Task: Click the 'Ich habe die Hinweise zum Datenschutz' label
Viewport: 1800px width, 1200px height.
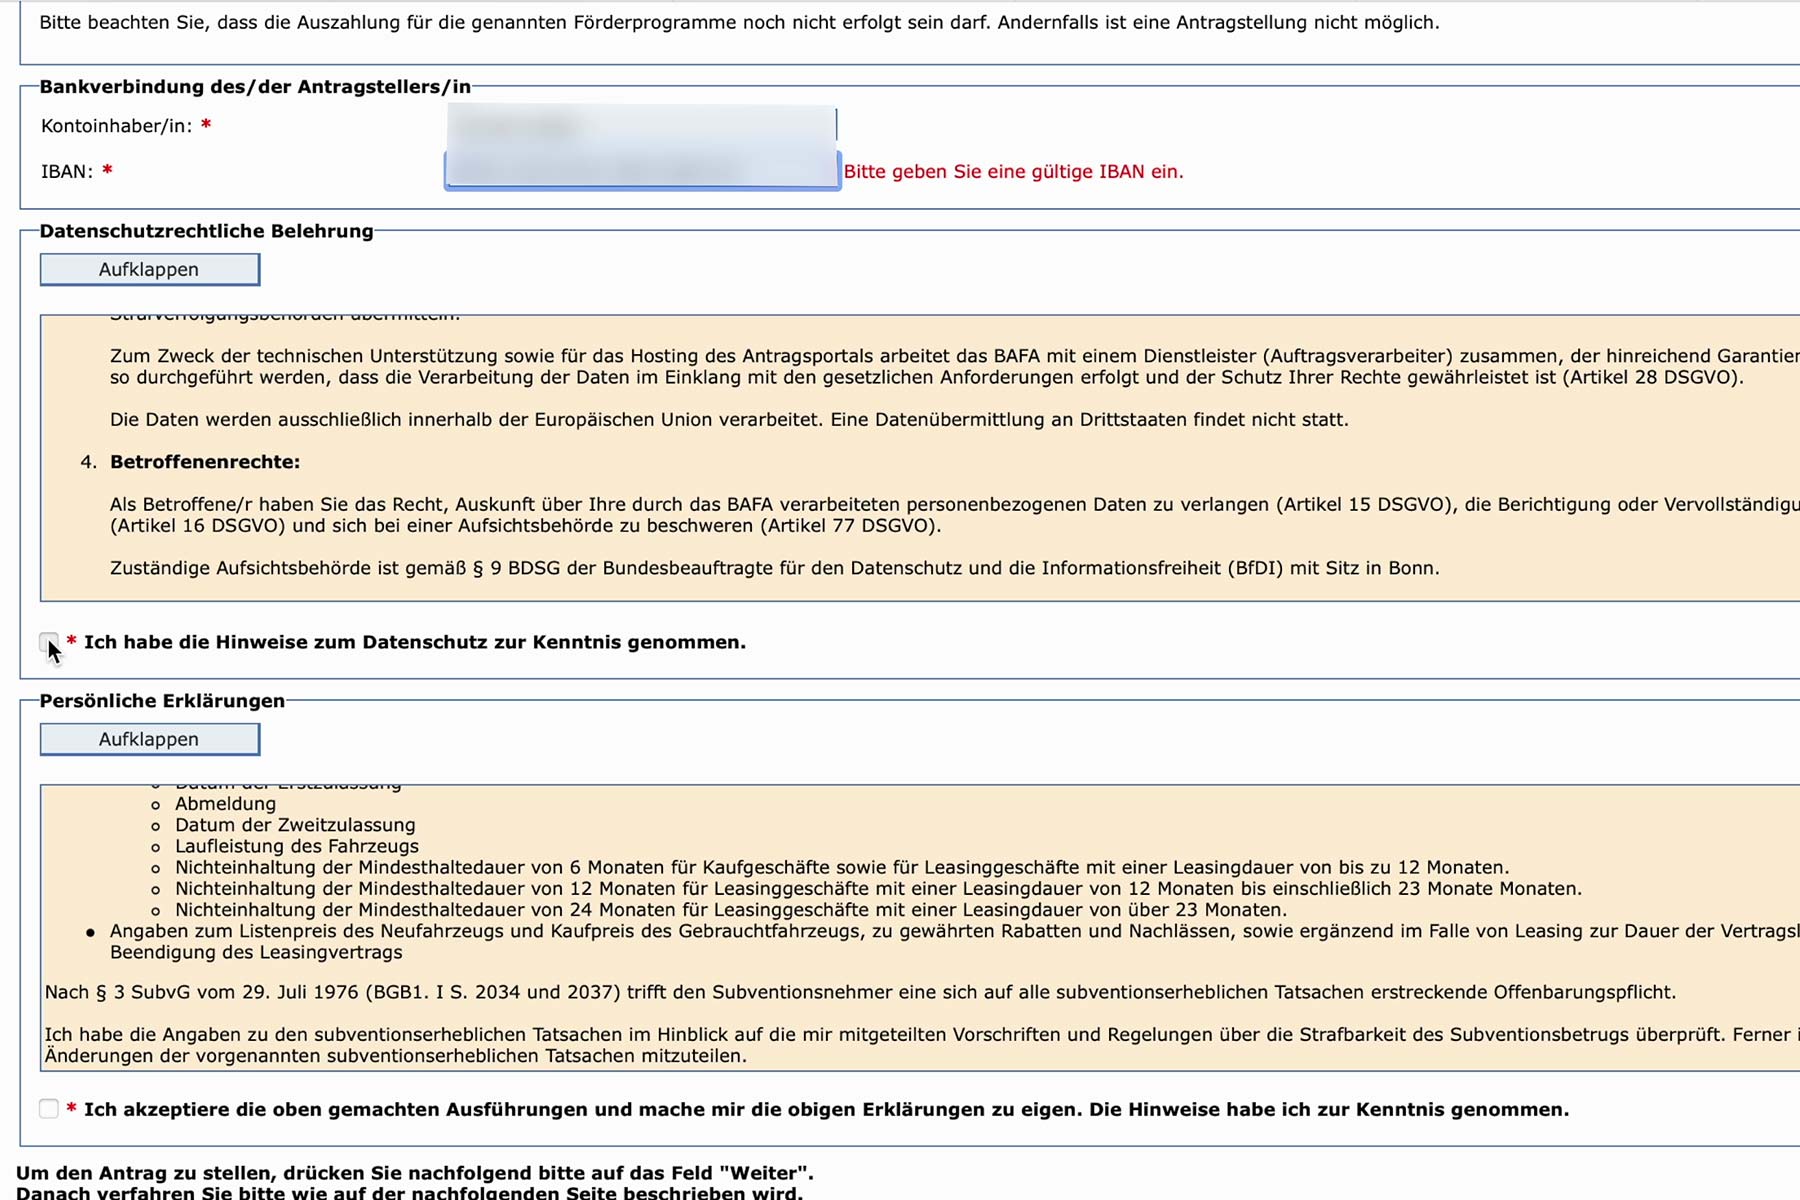Action: coord(414,642)
